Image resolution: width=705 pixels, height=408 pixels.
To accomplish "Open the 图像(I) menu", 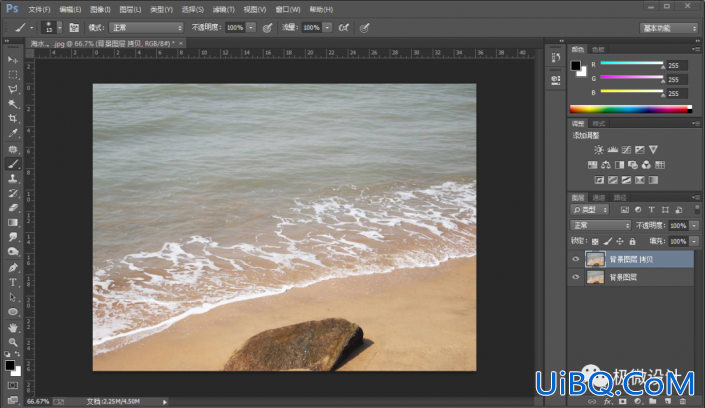I will [x=100, y=9].
